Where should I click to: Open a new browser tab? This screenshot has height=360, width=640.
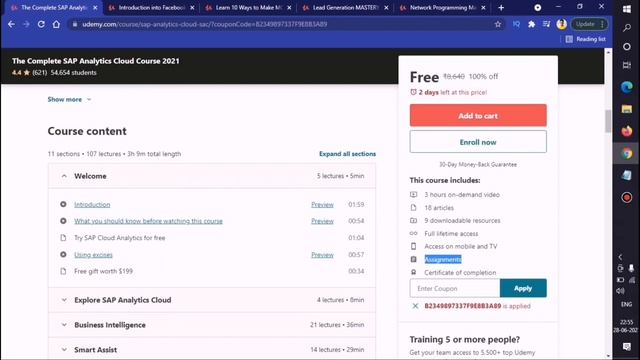tap(501, 8)
